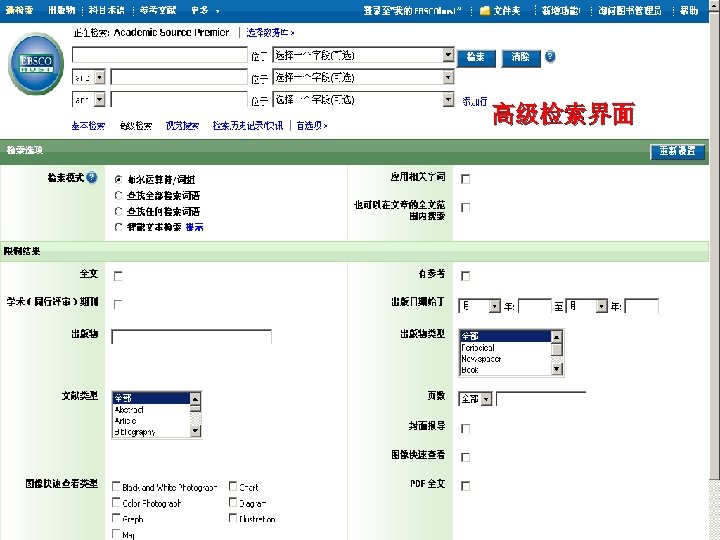
Task: Click New Search in top navigation
Action: tap(19, 10)
